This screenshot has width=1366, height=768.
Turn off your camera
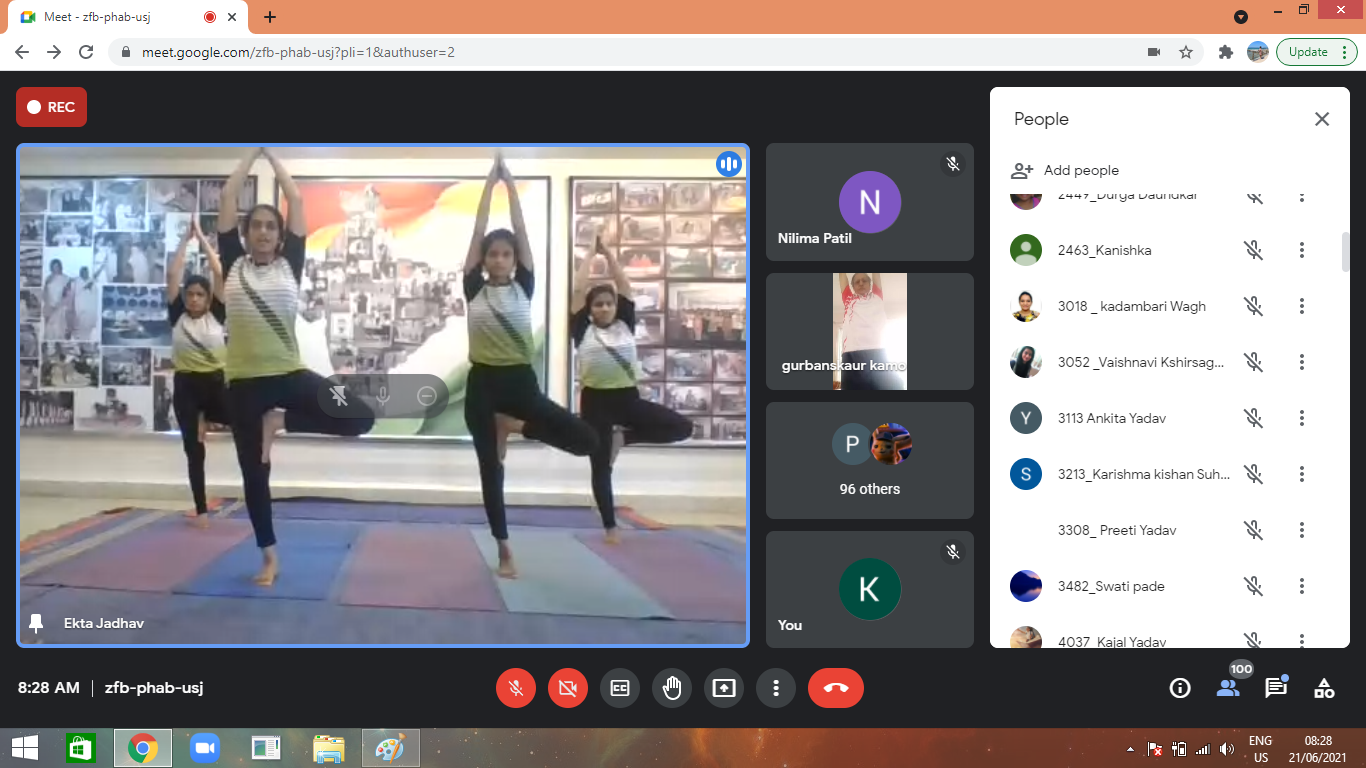tap(568, 688)
